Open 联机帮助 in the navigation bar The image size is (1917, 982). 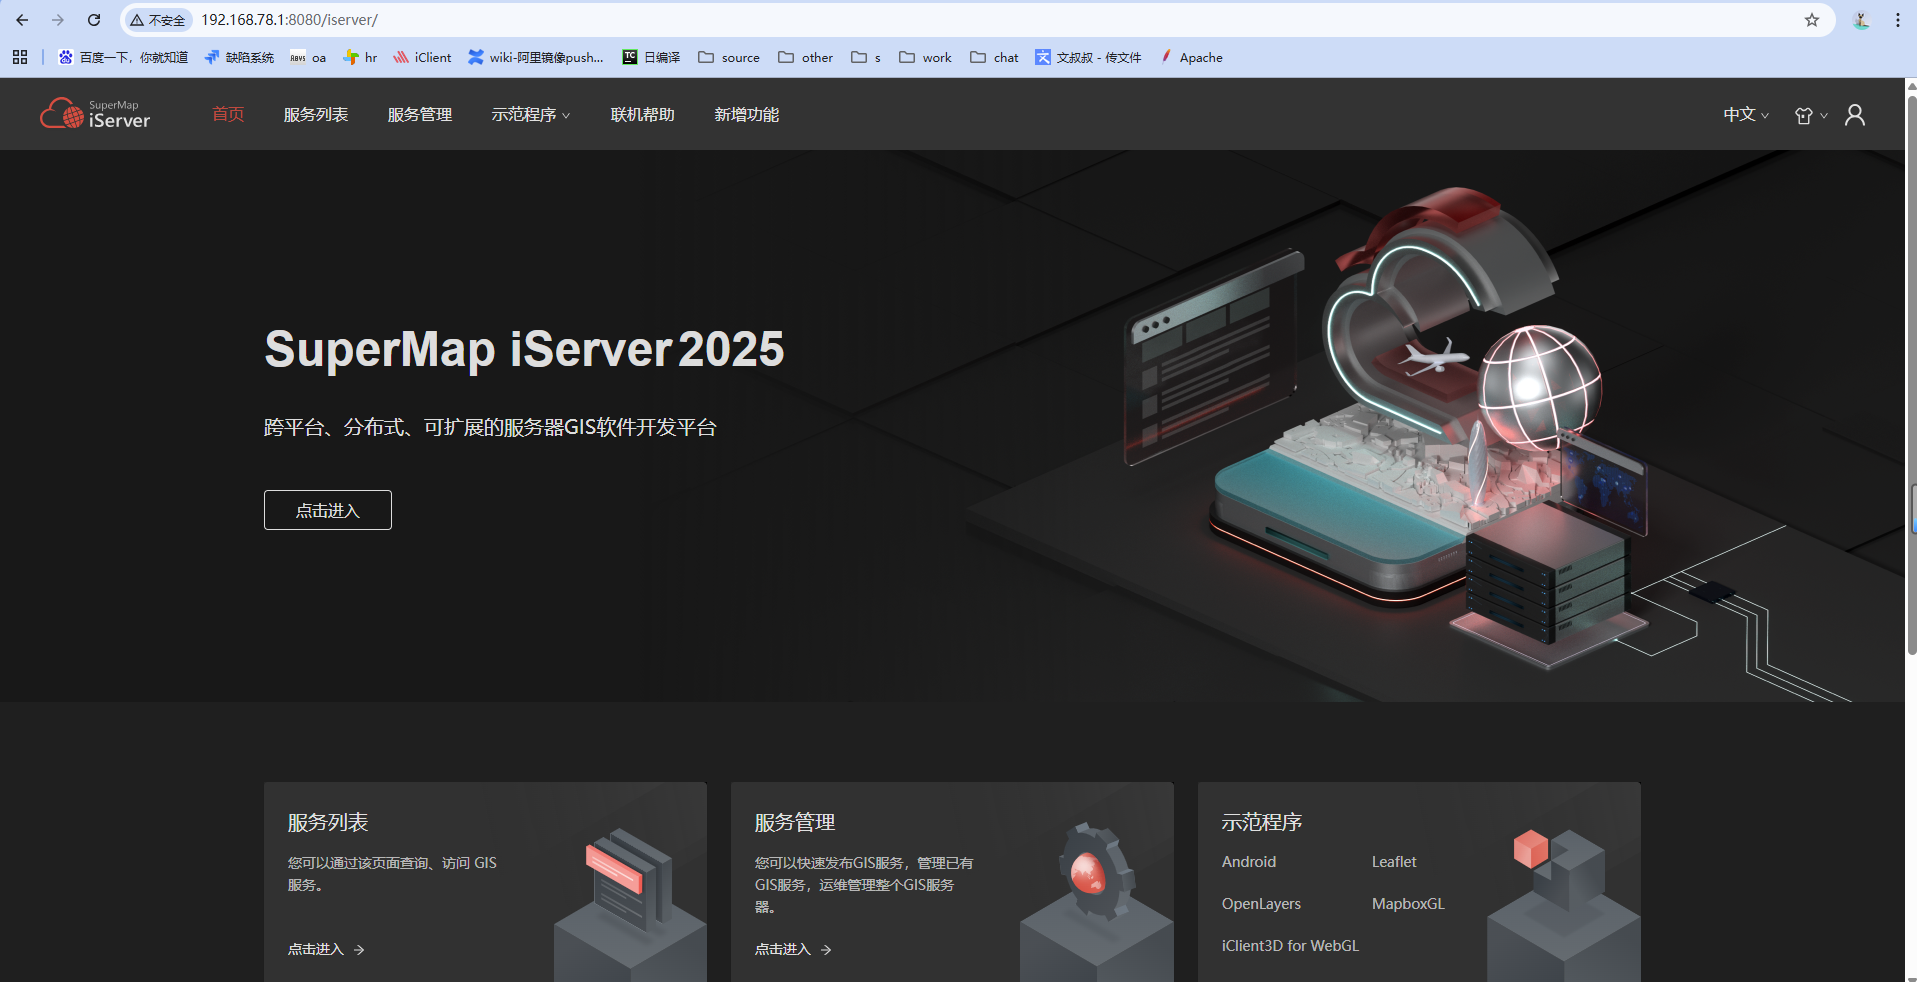tap(643, 115)
